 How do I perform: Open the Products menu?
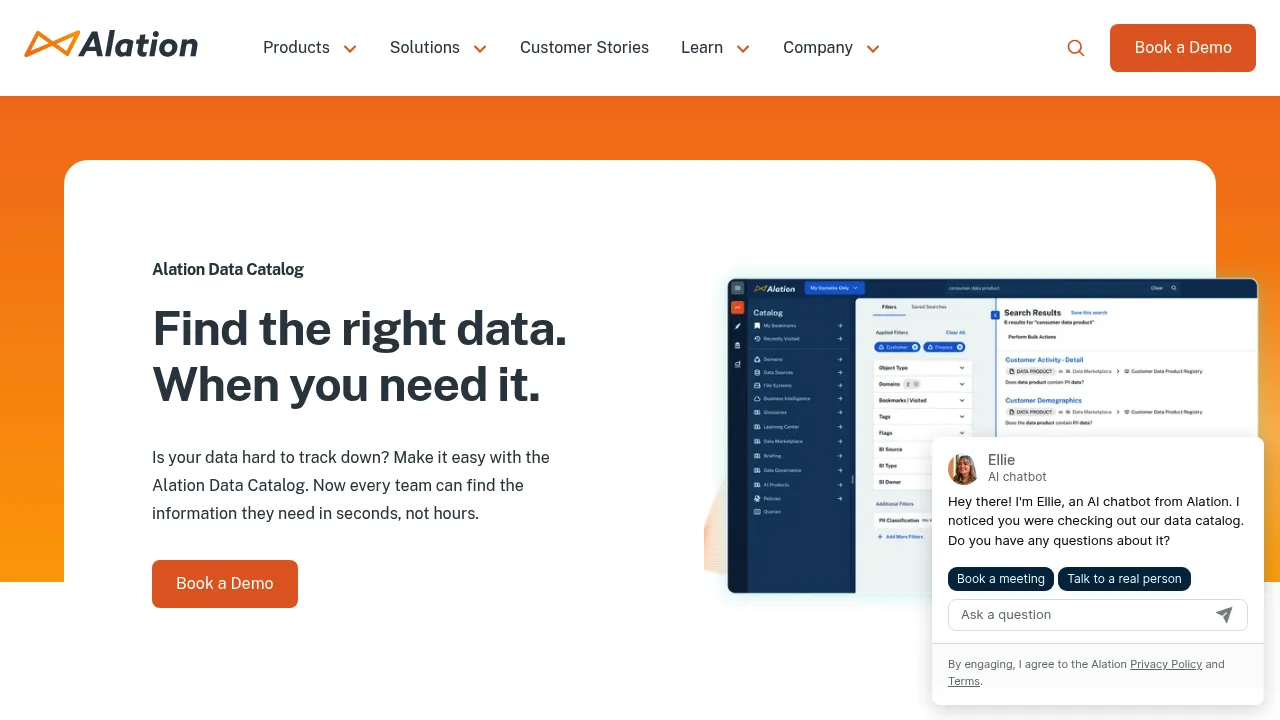coord(296,48)
